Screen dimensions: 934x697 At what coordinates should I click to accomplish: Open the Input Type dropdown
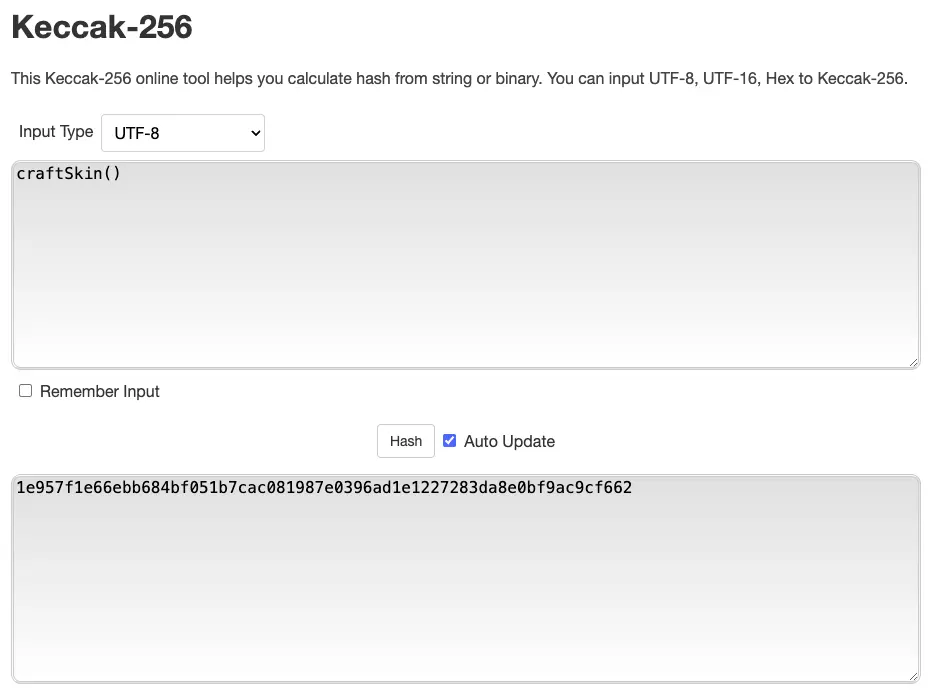(182, 133)
